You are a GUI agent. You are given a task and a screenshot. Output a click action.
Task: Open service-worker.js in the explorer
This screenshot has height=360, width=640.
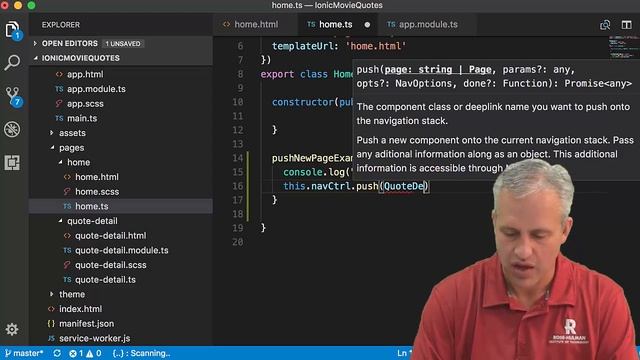click(x=94, y=338)
